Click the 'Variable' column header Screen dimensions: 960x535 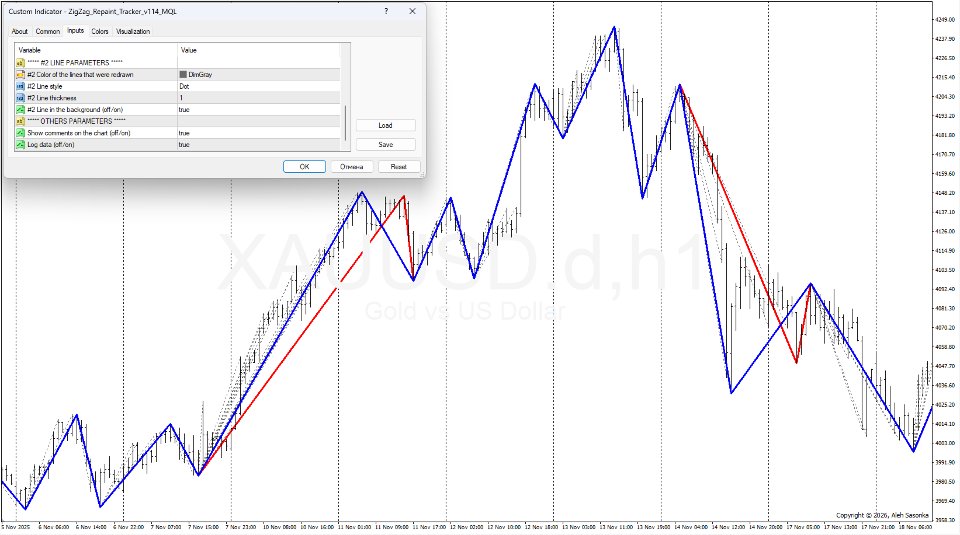29,50
